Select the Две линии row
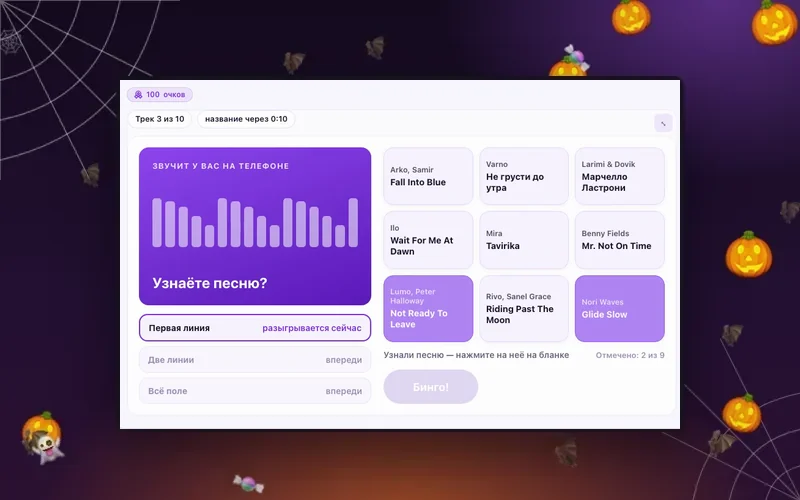 [x=255, y=360]
